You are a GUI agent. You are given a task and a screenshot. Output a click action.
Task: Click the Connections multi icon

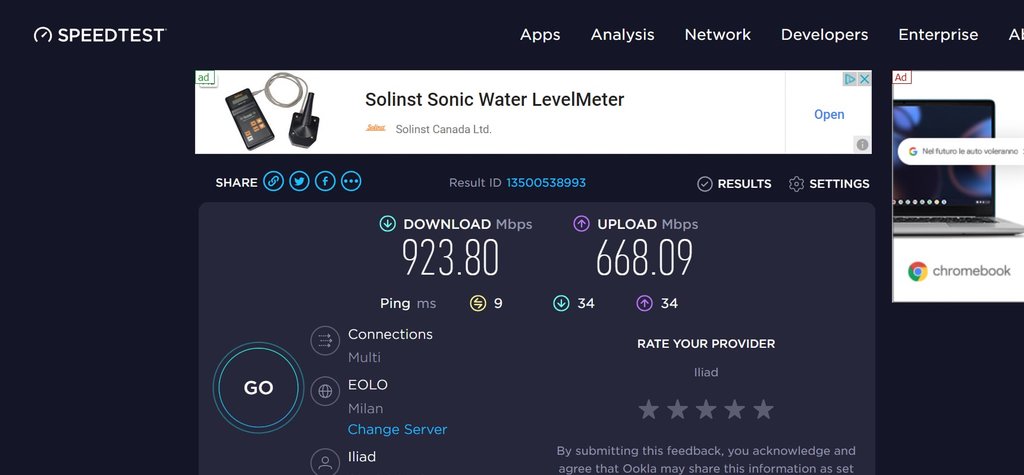tap(325, 341)
